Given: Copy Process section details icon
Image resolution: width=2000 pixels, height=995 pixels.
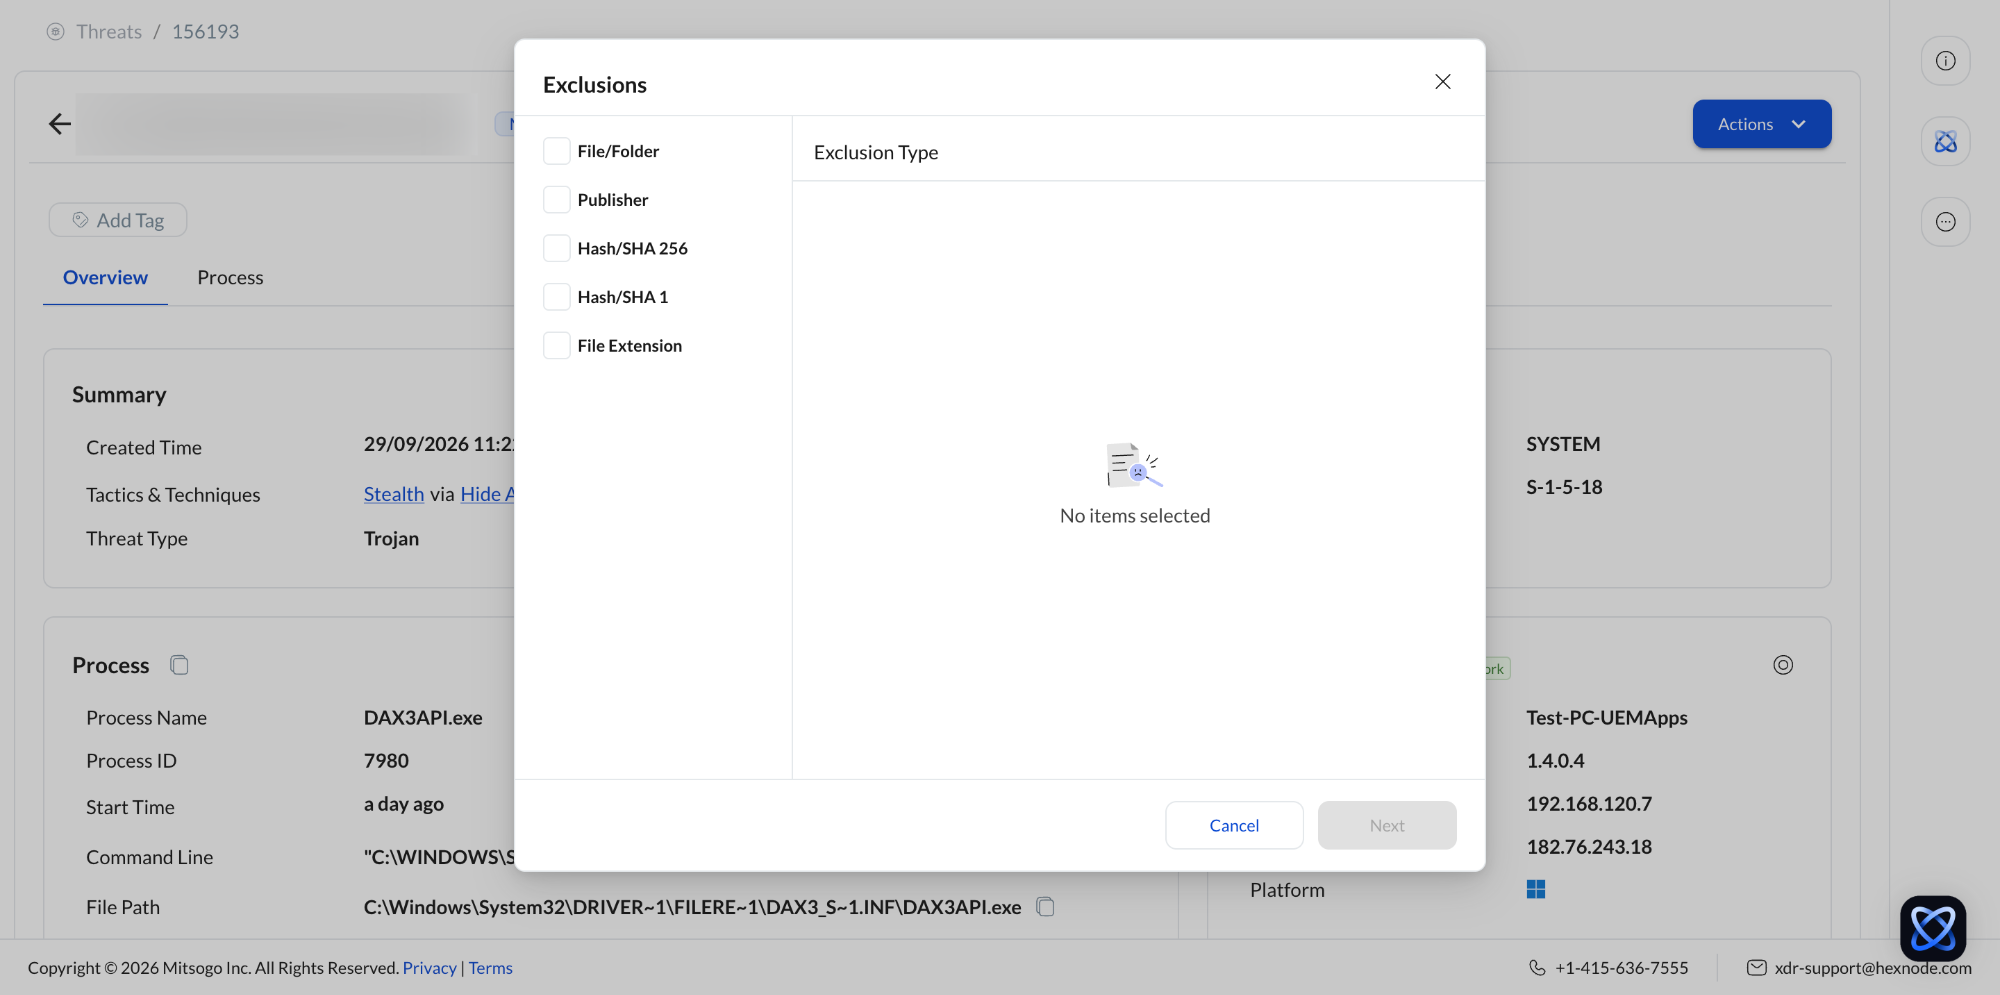Looking at the screenshot, I should (179, 665).
